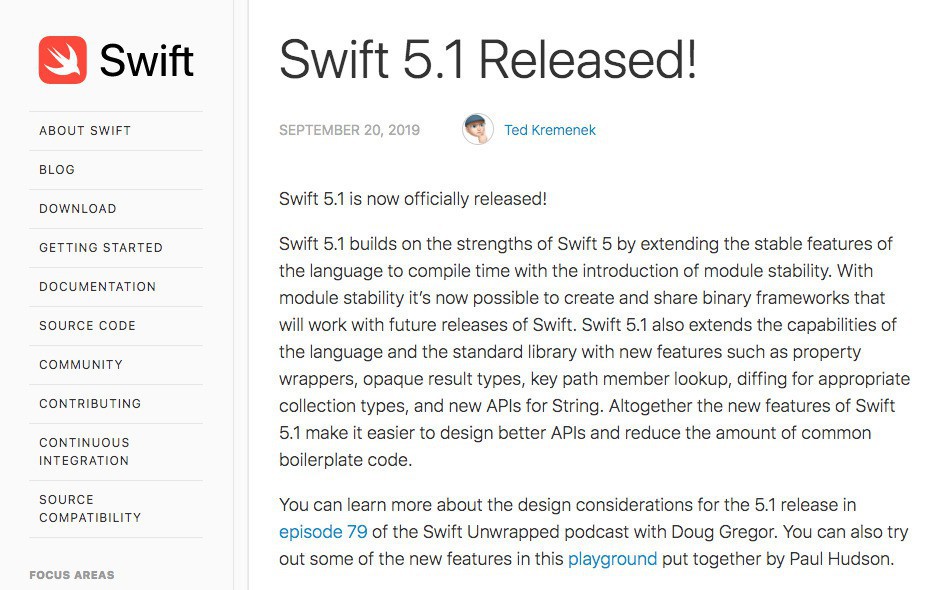Open the Documentation page

[98, 287]
